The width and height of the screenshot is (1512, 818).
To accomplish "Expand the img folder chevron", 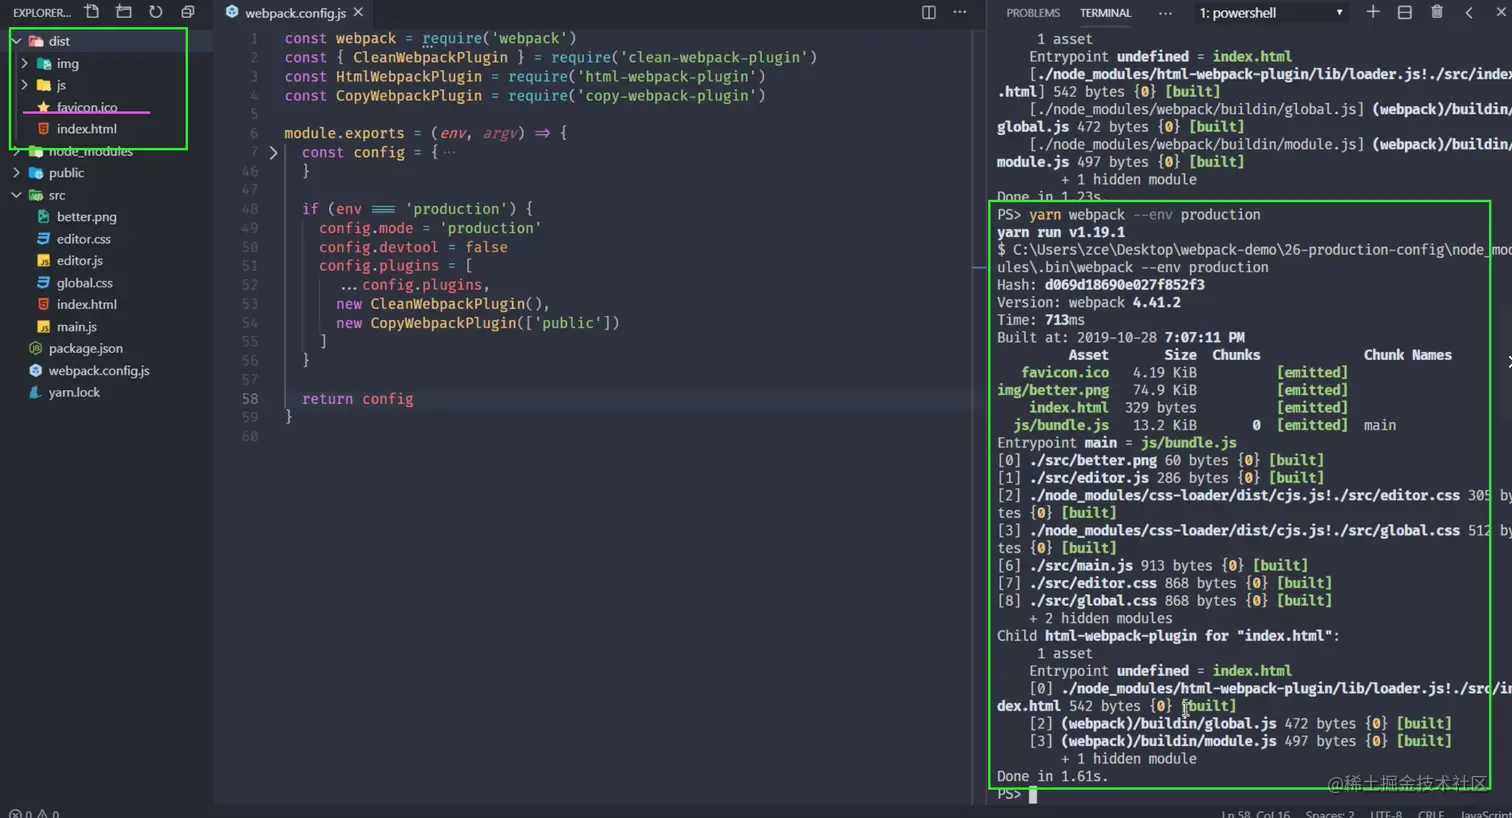I will [x=24, y=63].
